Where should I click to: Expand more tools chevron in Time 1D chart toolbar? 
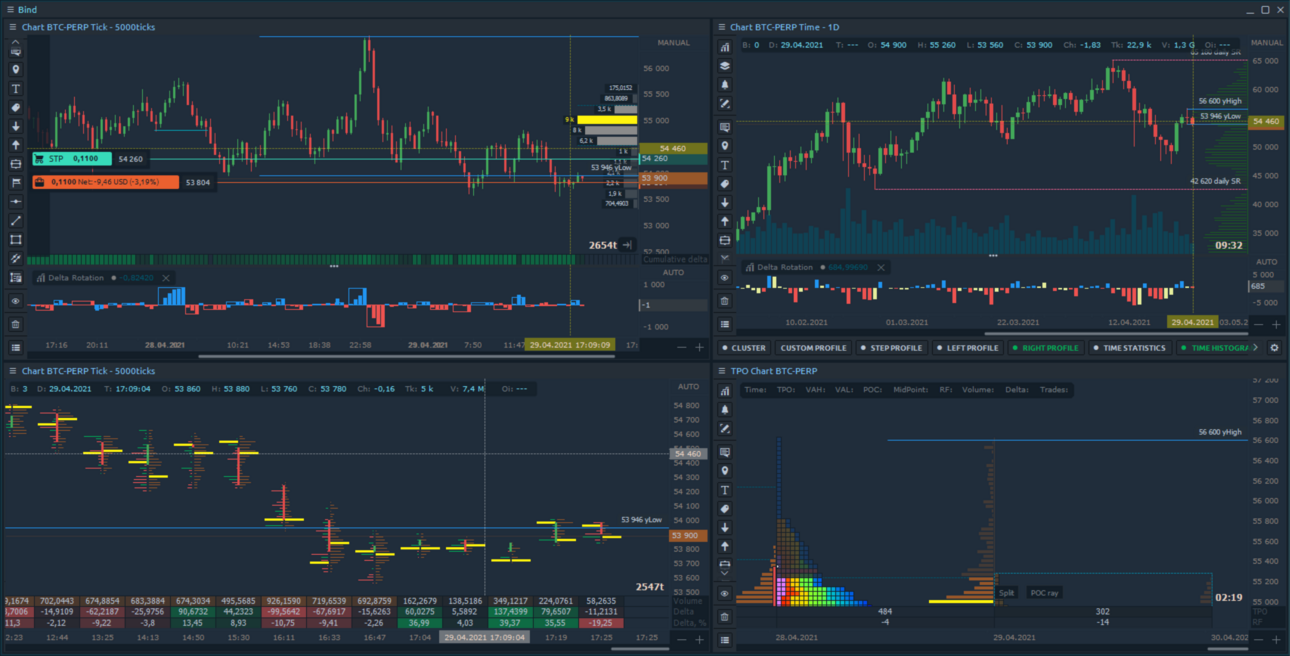(x=725, y=258)
